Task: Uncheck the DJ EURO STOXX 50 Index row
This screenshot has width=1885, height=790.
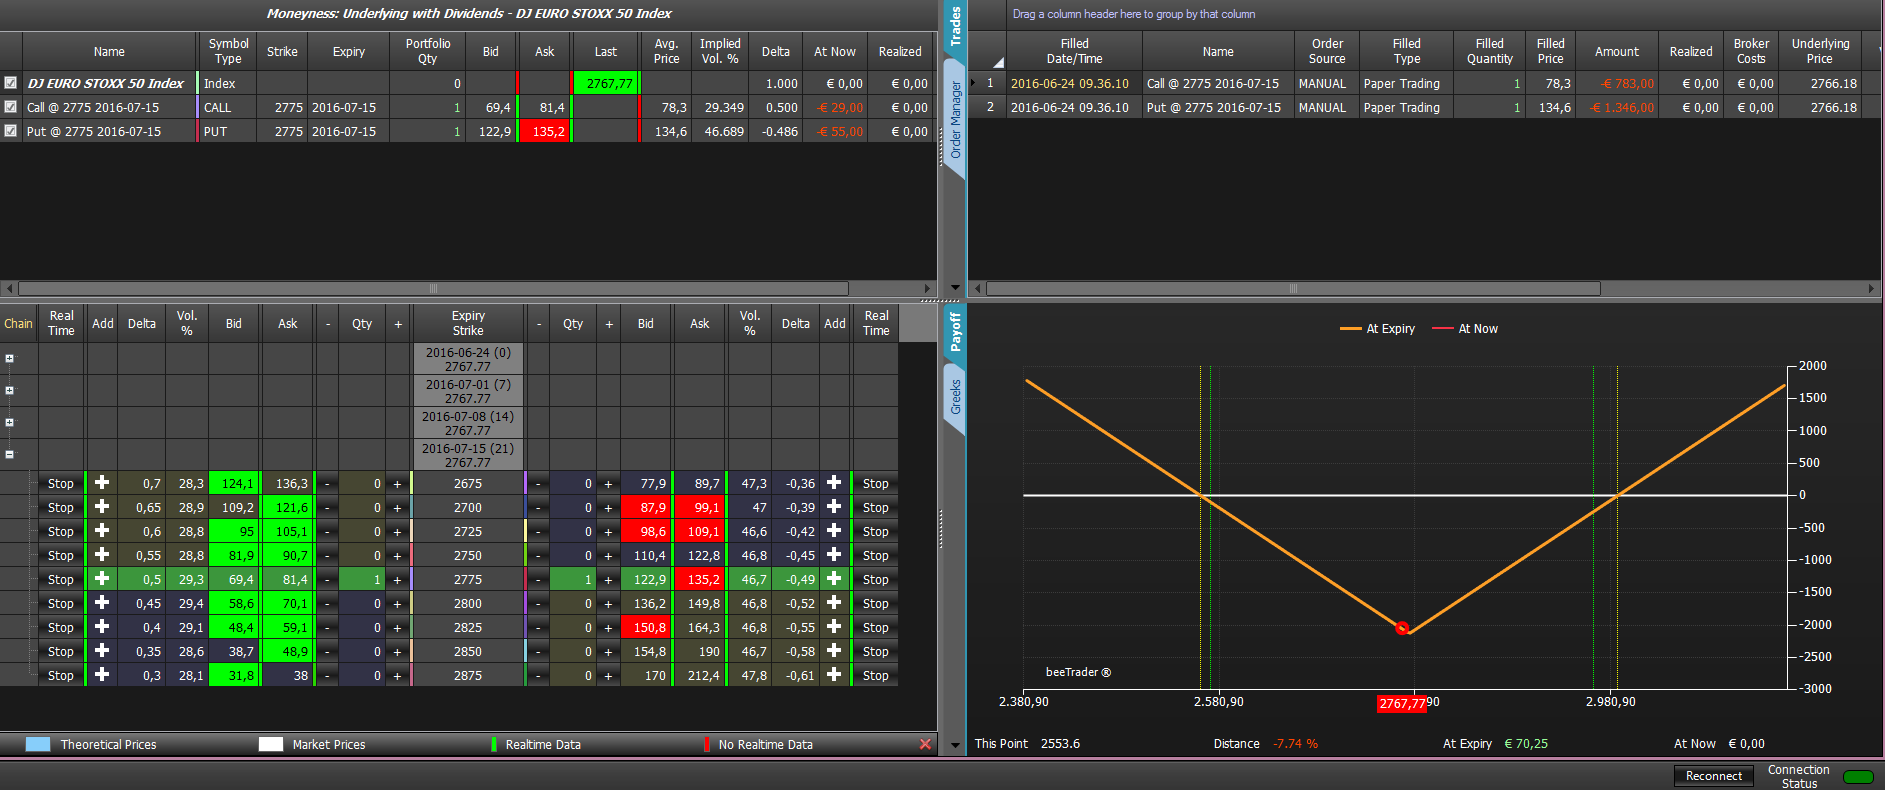Action: coord(11,83)
